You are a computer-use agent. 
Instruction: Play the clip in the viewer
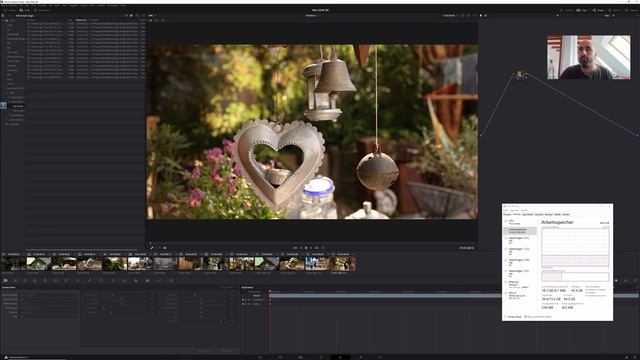pyautogui.click(x=311, y=248)
